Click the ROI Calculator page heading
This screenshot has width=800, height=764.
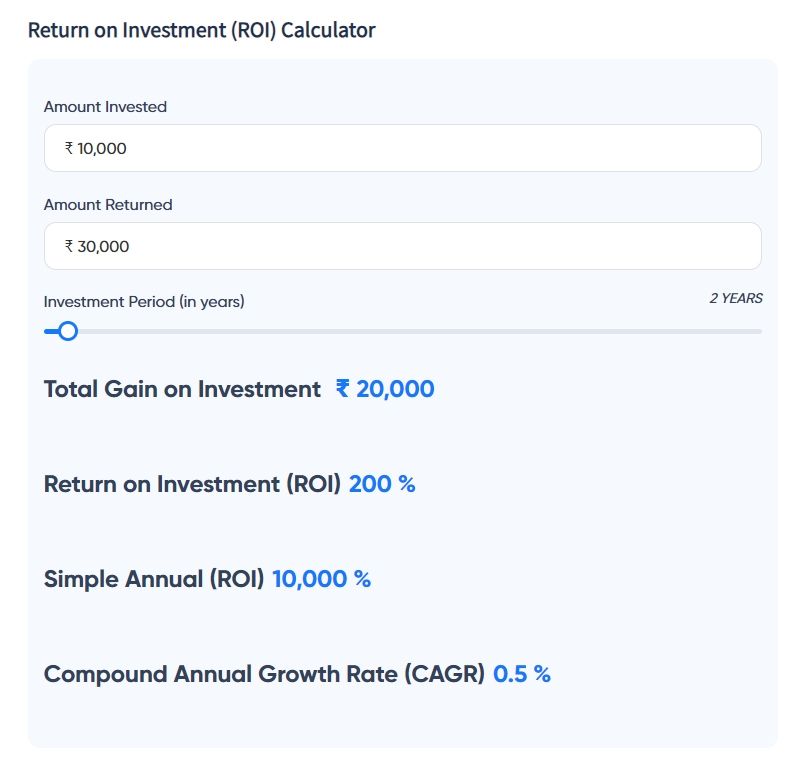201,30
